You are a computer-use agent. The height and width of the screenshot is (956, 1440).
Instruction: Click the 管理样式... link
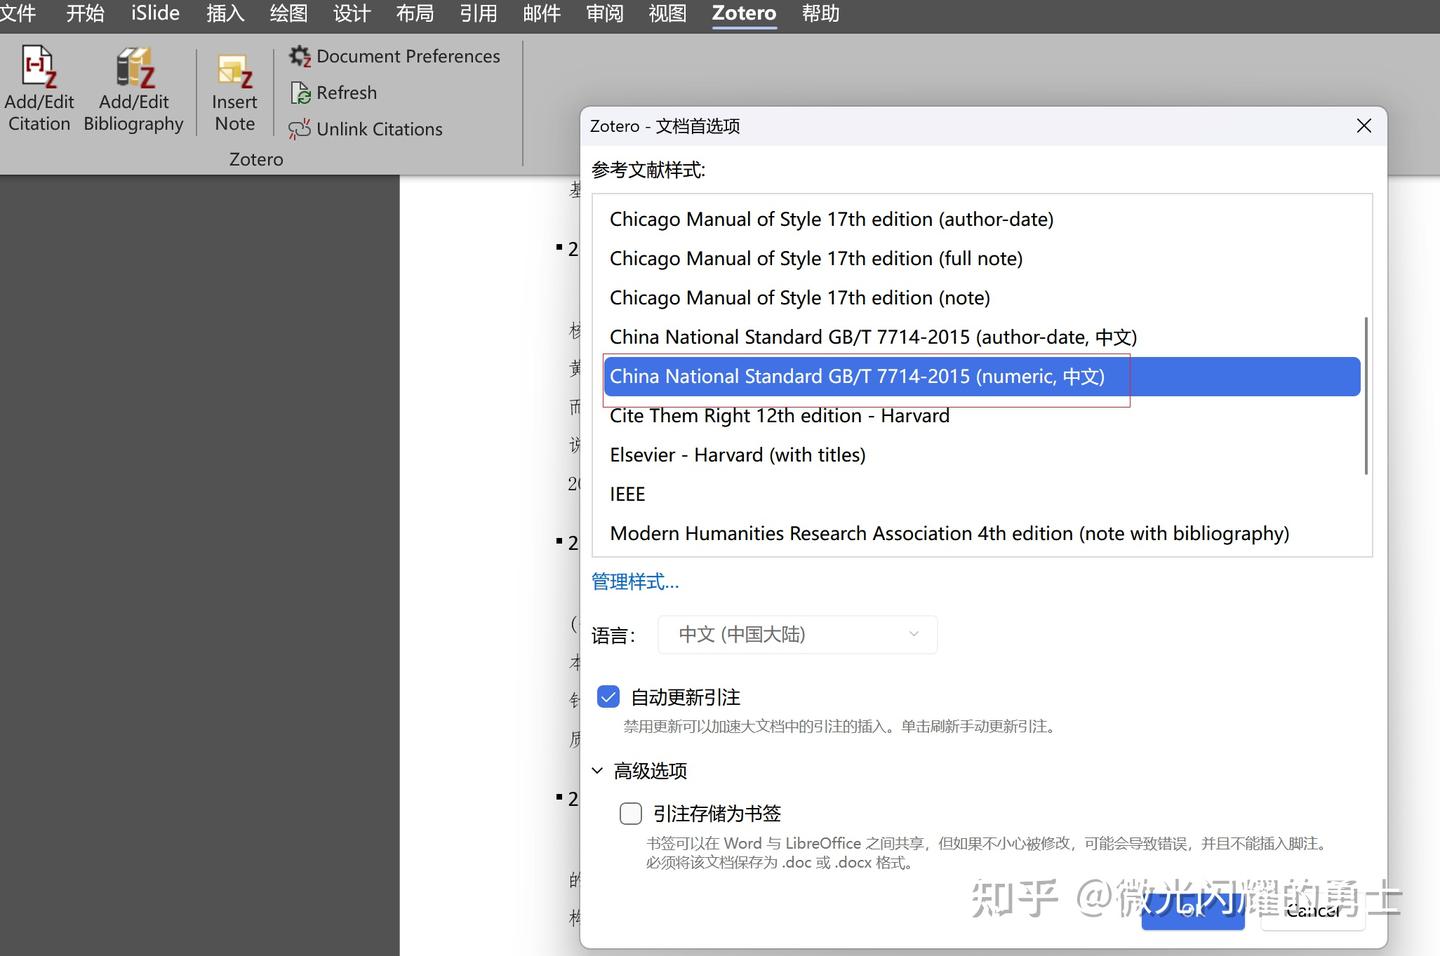pos(635,582)
